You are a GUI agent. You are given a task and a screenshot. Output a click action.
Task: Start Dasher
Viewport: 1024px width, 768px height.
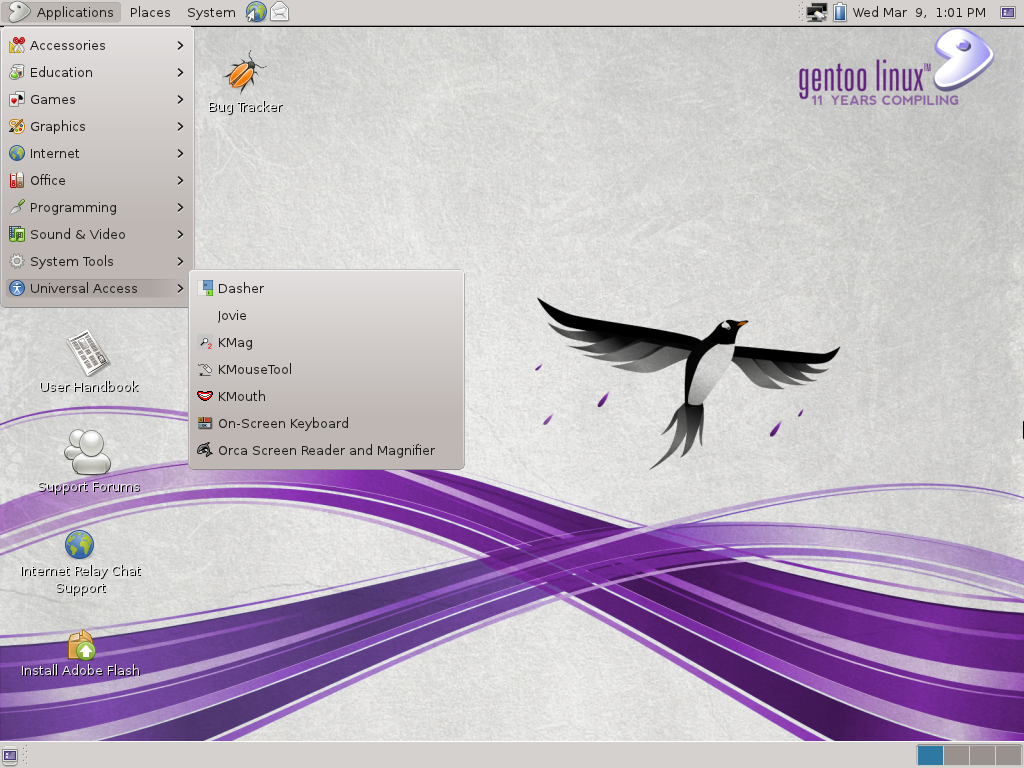(239, 288)
